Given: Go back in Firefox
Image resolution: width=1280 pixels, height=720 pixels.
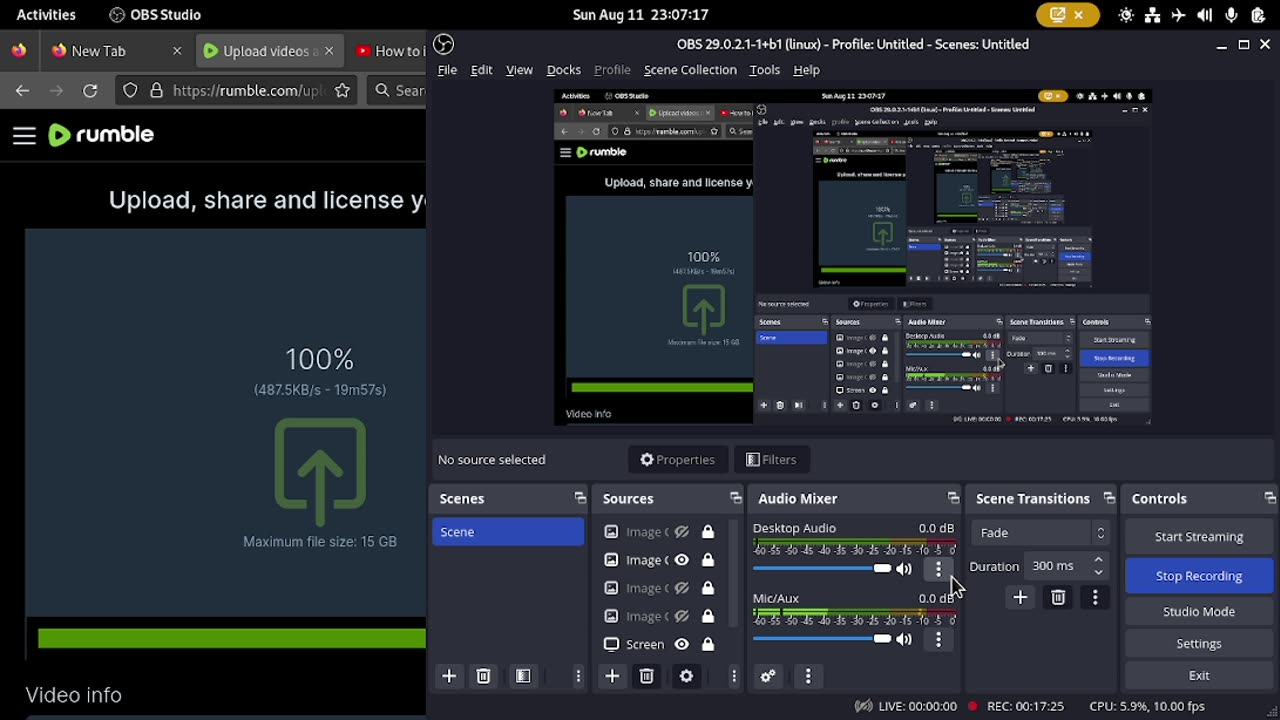Looking at the screenshot, I should coord(22,90).
